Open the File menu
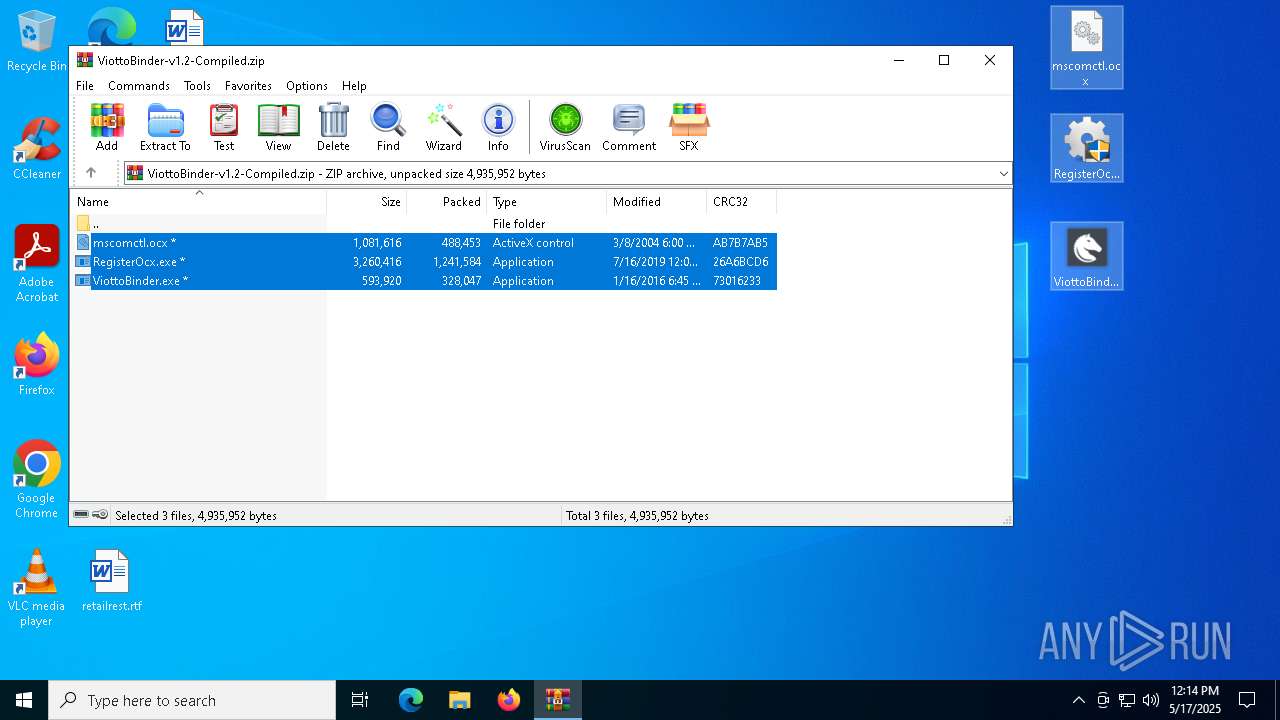This screenshot has width=1280, height=720. click(x=85, y=86)
